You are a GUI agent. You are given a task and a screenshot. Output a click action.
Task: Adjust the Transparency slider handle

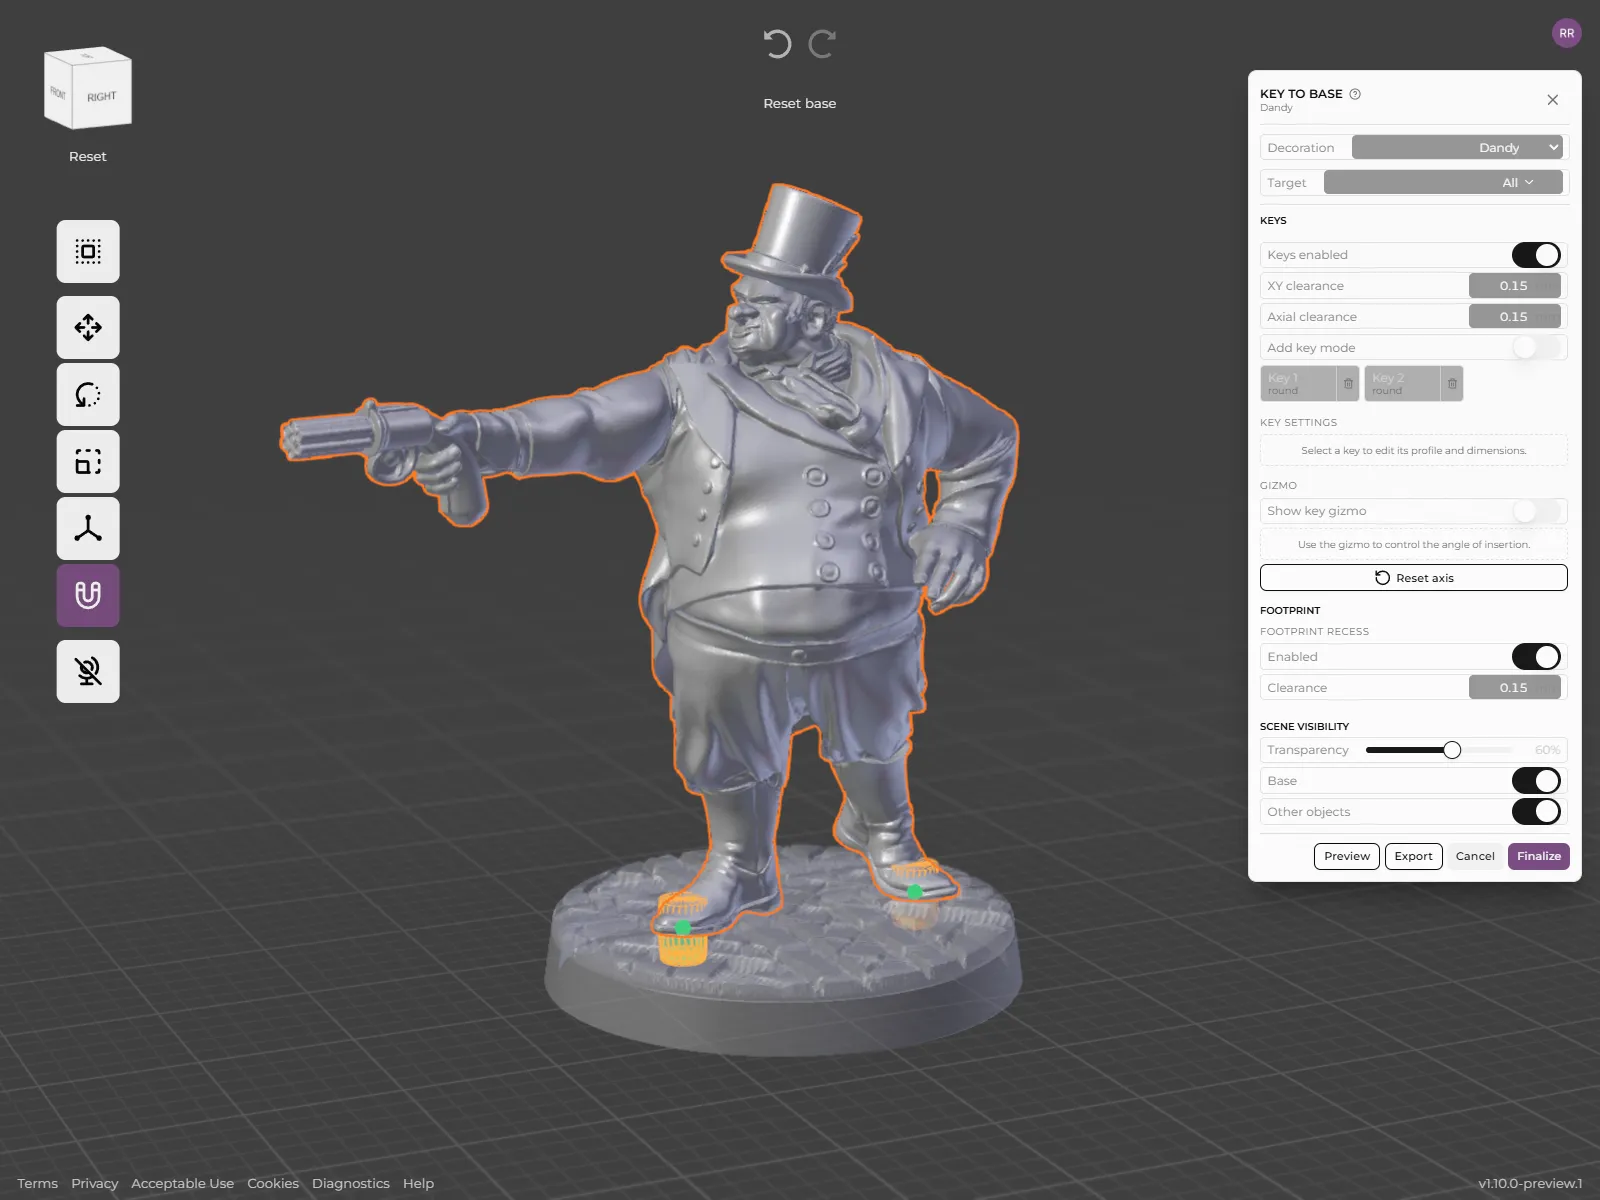[x=1452, y=750]
